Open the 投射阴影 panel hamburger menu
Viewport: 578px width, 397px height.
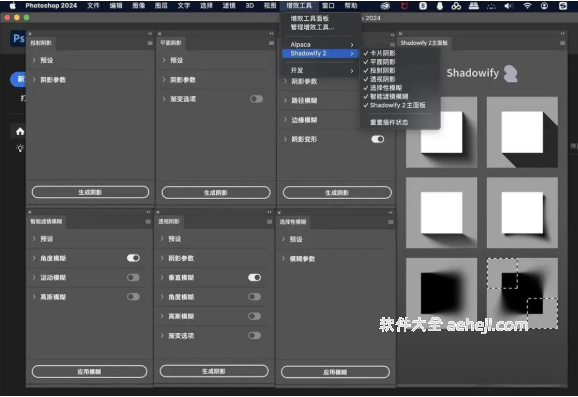pos(150,43)
